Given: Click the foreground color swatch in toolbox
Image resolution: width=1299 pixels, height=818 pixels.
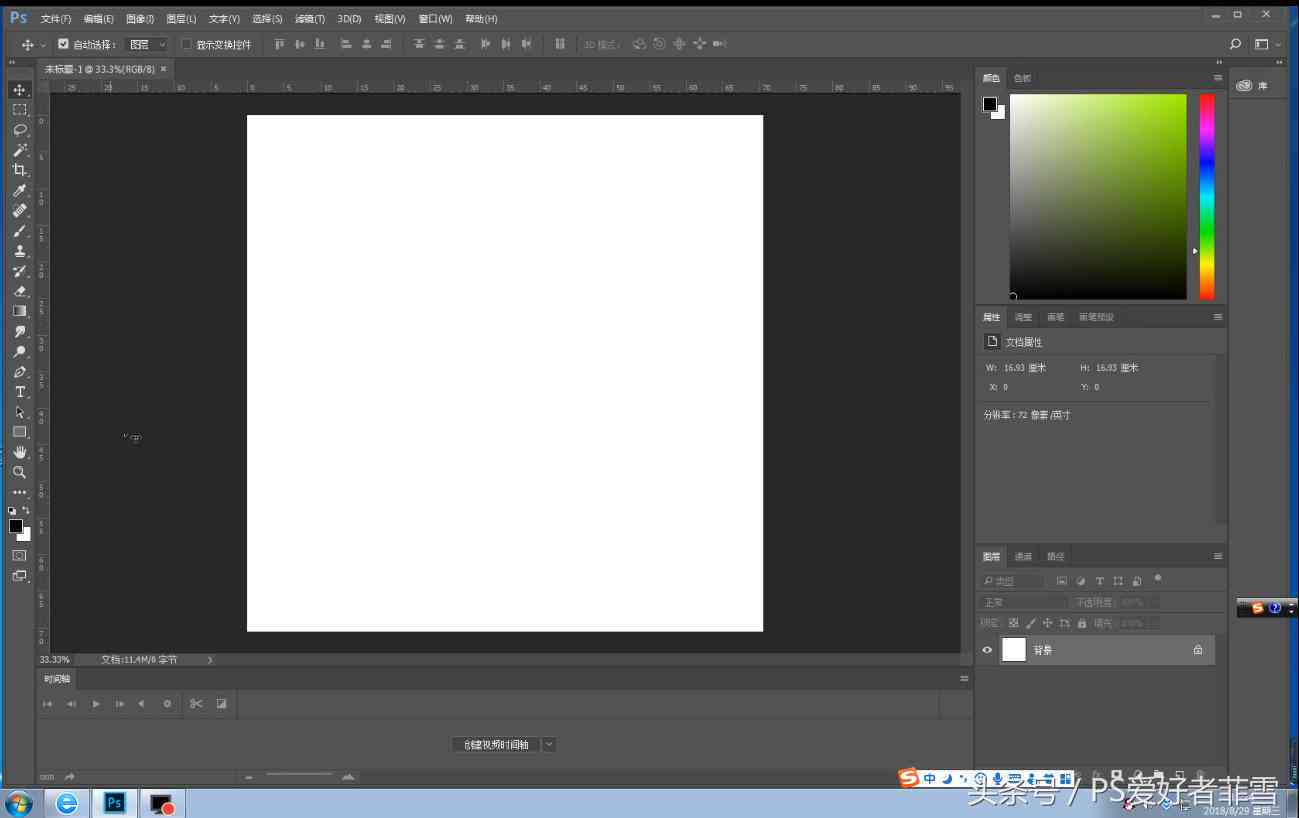Looking at the screenshot, I should pyautogui.click(x=15, y=526).
